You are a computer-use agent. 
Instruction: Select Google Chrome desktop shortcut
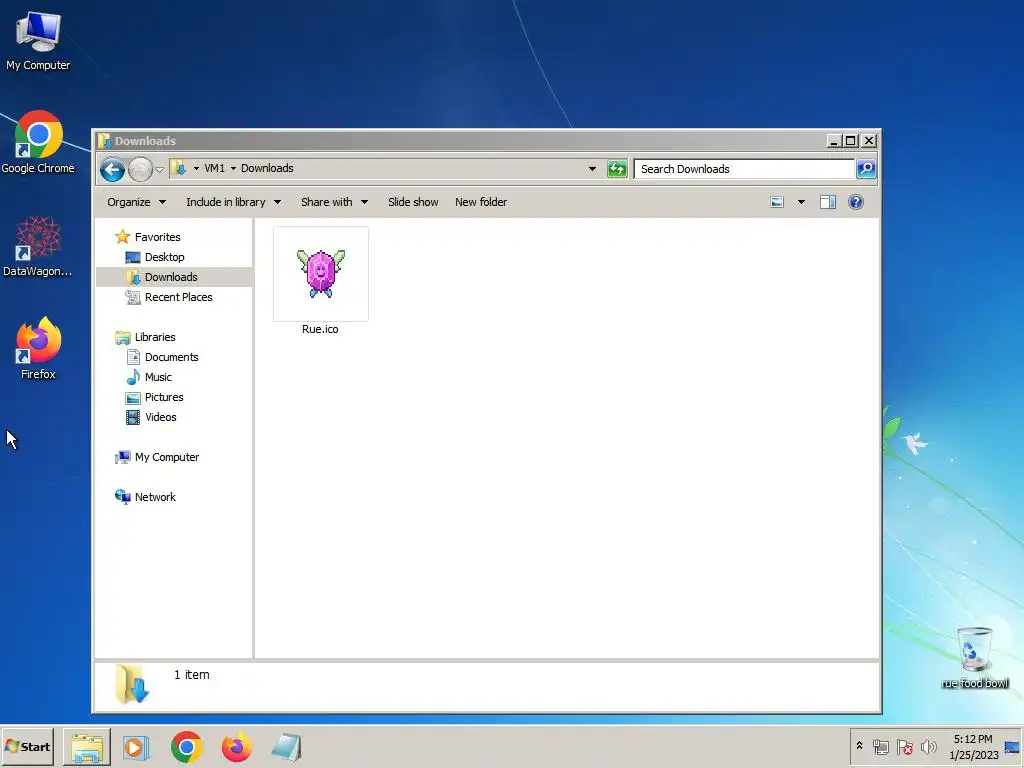(38, 142)
